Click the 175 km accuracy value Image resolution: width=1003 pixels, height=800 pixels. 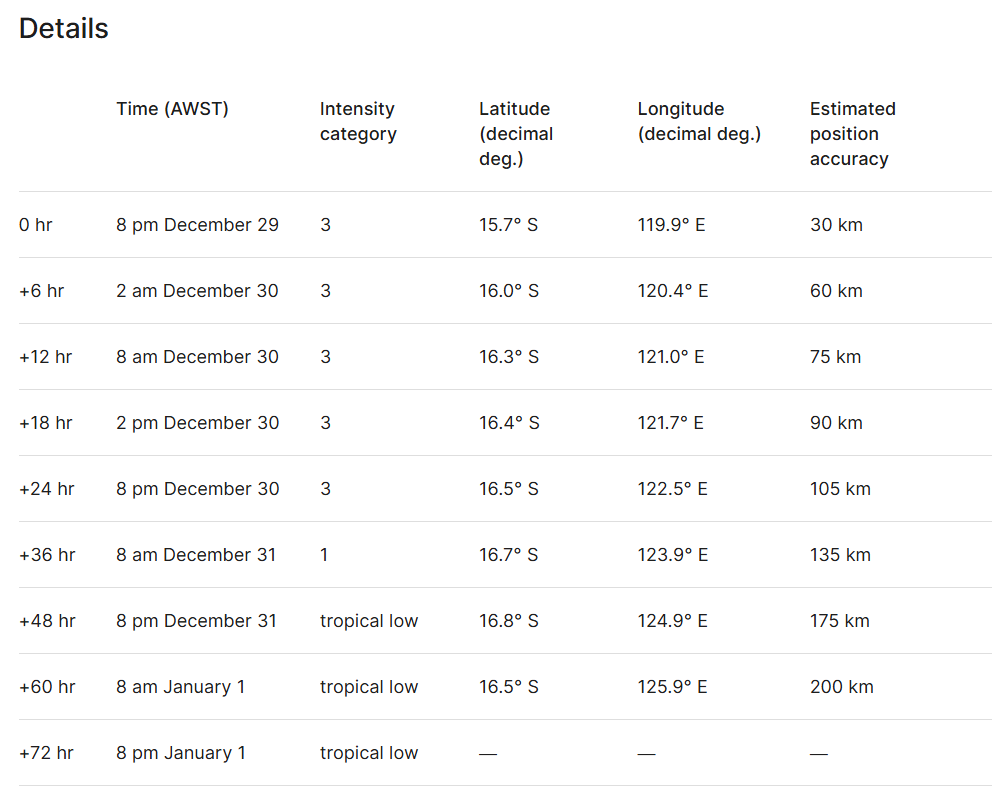pyautogui.click(x=839, y=621)
